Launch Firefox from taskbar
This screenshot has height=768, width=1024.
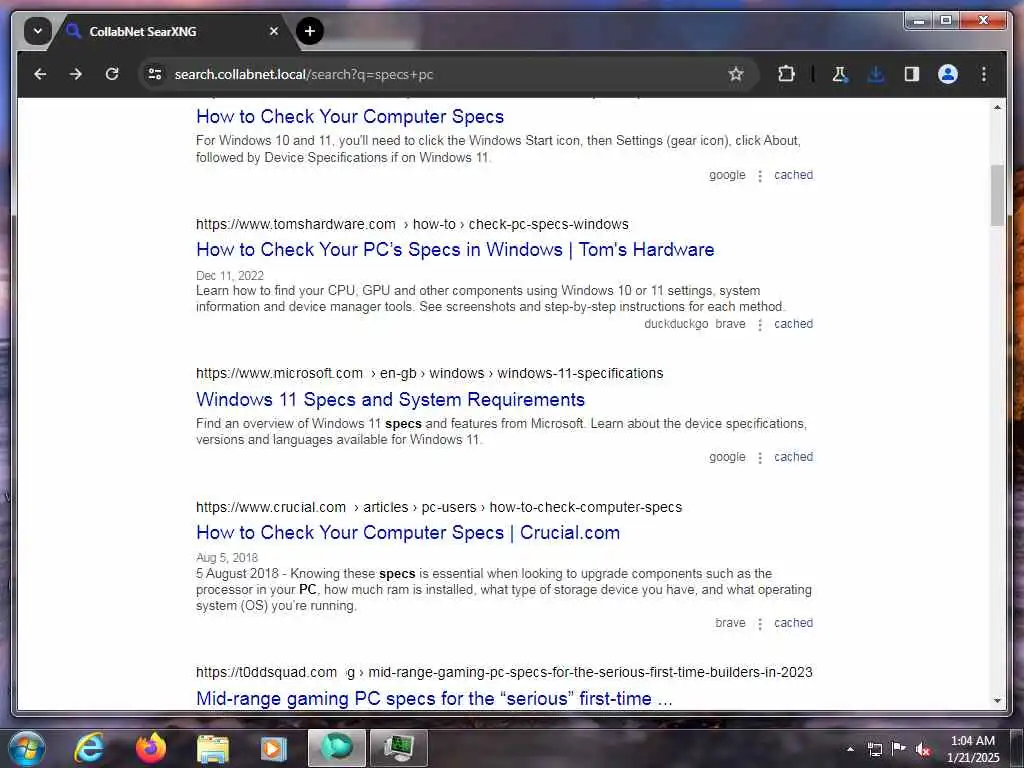click(151, 748)
